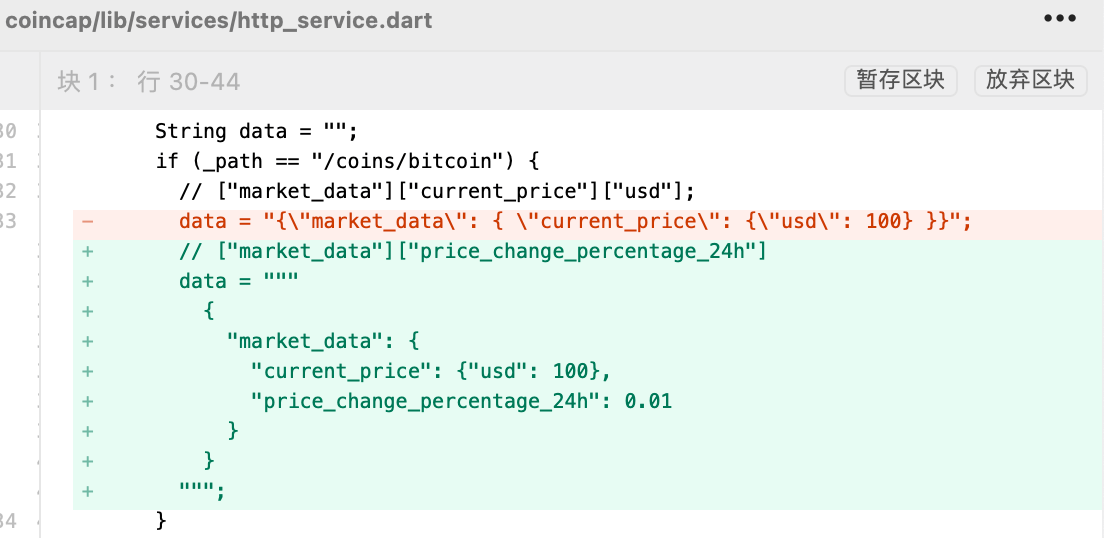Click line number 31 in the gutter
1104x538 pixels.
[9, 161]
